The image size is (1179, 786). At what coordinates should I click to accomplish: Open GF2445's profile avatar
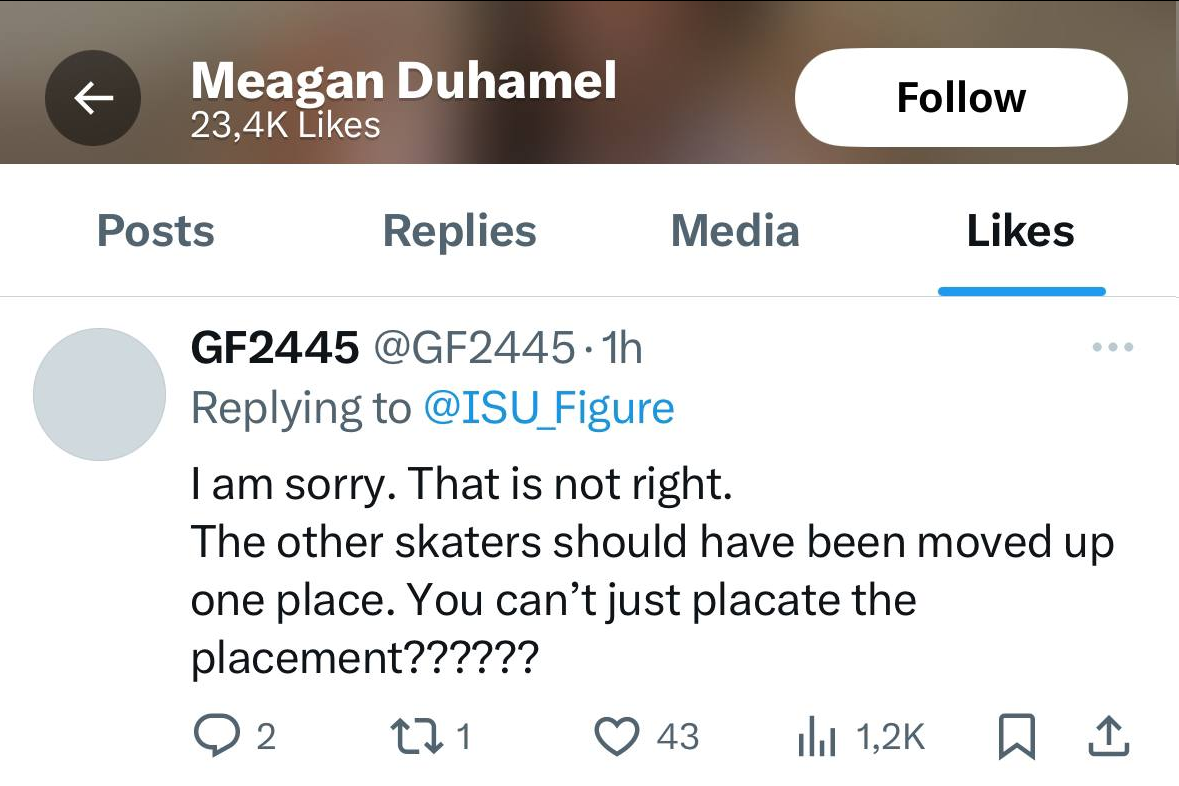pos(99,394)
